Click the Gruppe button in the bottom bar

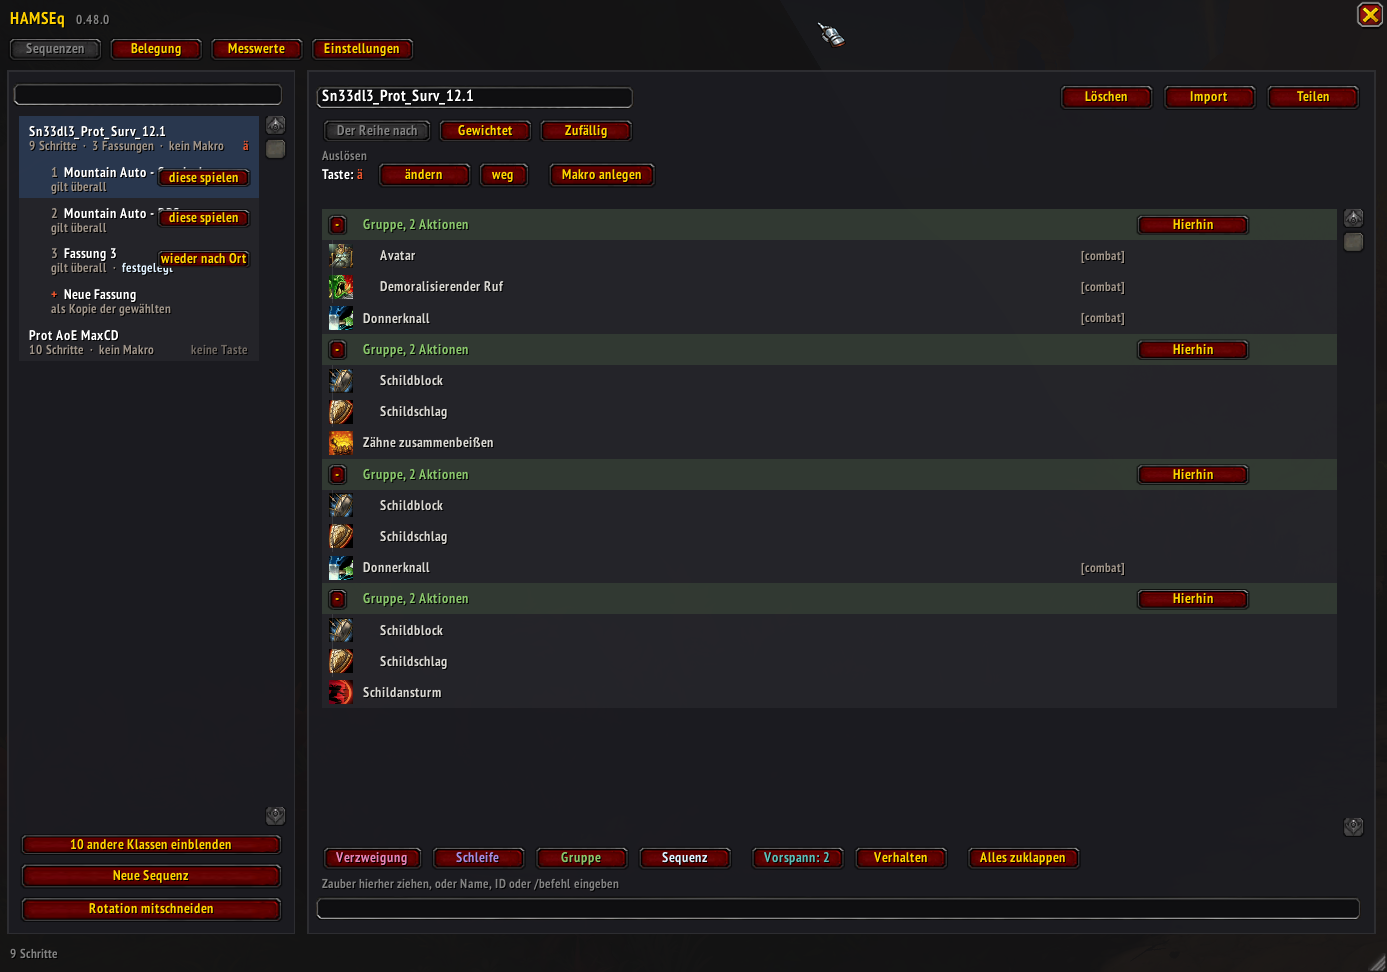(x=581, y=858)
